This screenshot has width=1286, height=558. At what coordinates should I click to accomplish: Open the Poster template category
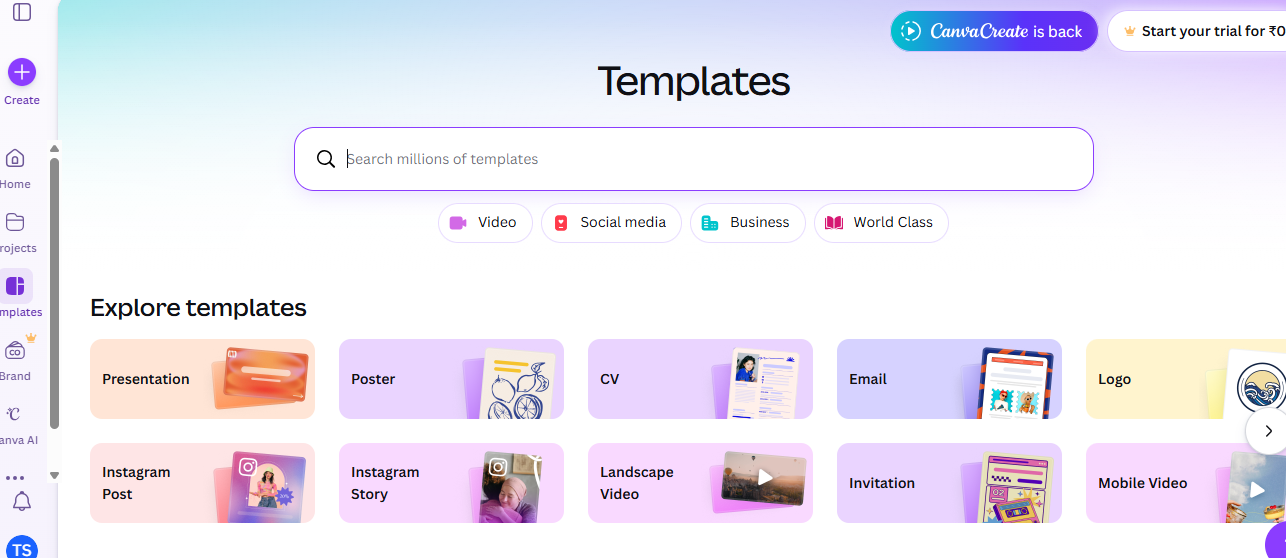coord(451,379)
